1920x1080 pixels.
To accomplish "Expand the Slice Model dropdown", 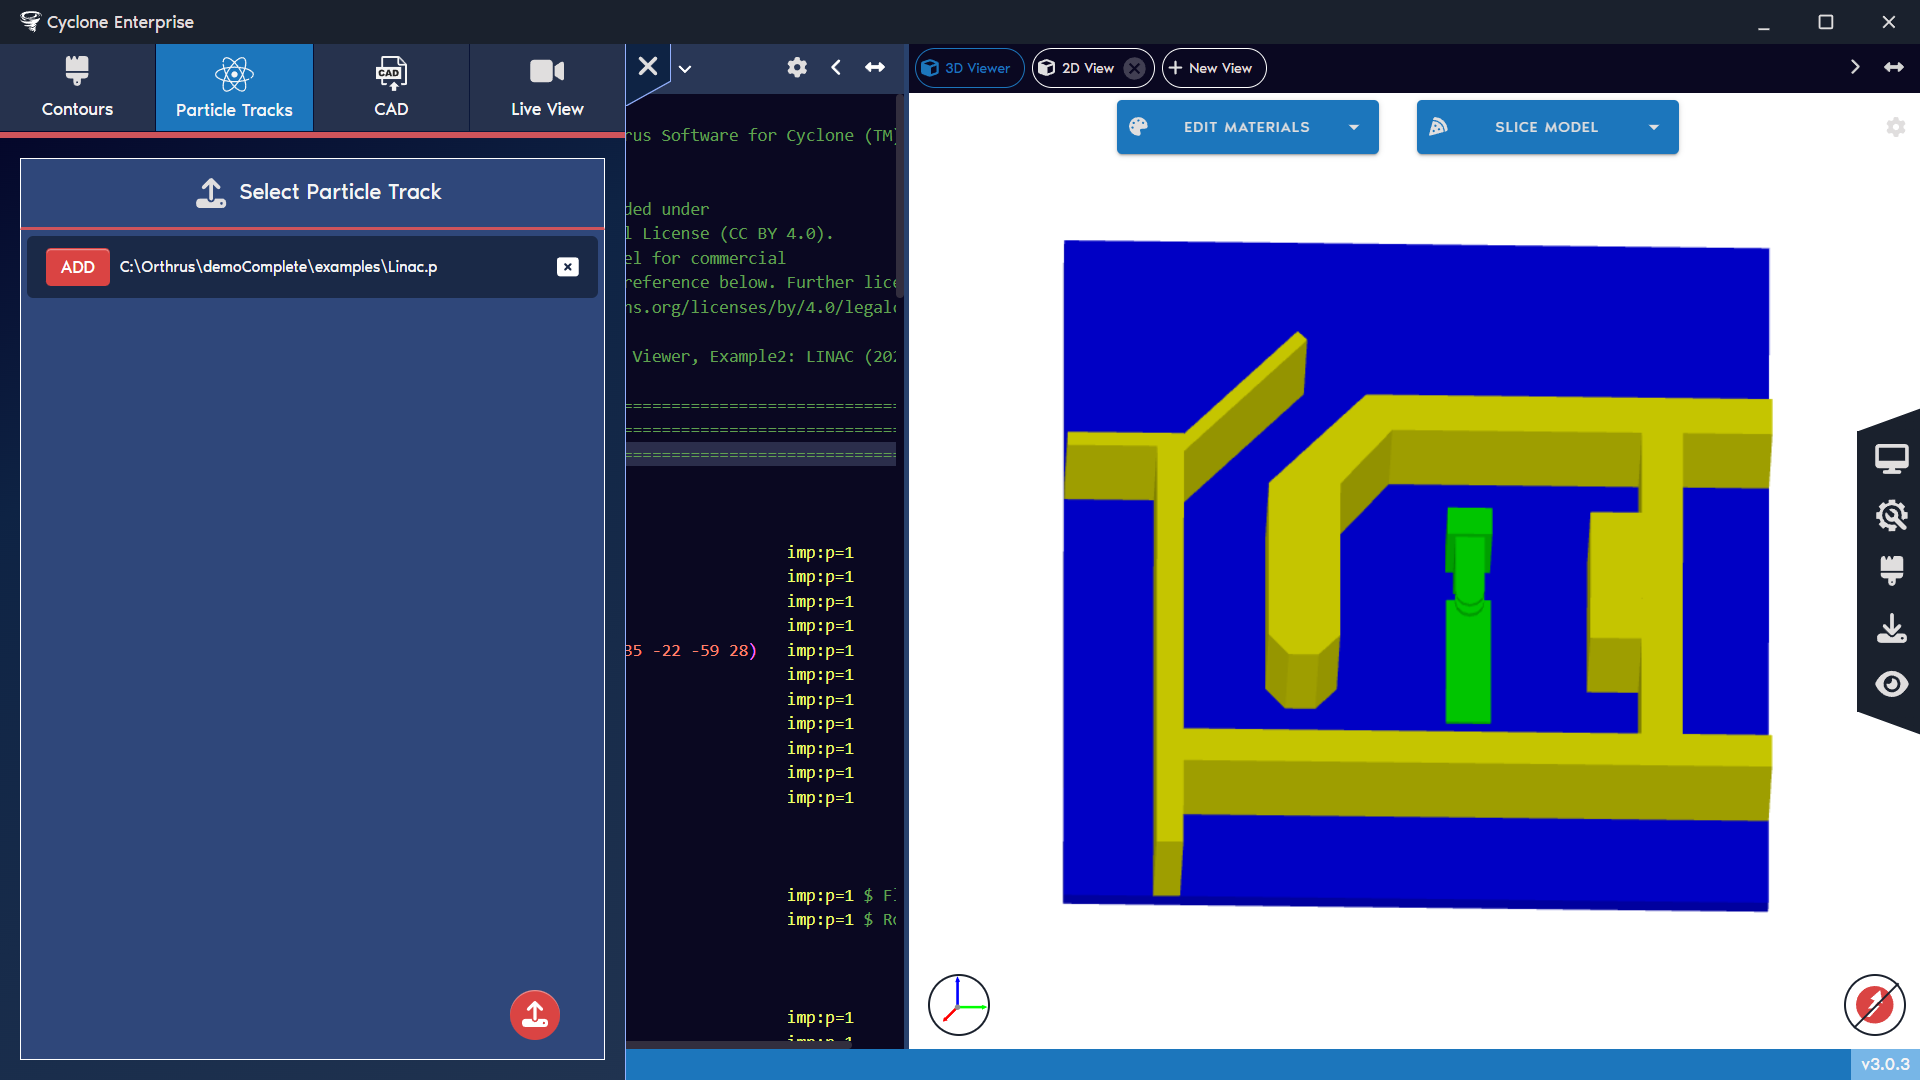I will pyautogui.click(x=1655, y=127).
